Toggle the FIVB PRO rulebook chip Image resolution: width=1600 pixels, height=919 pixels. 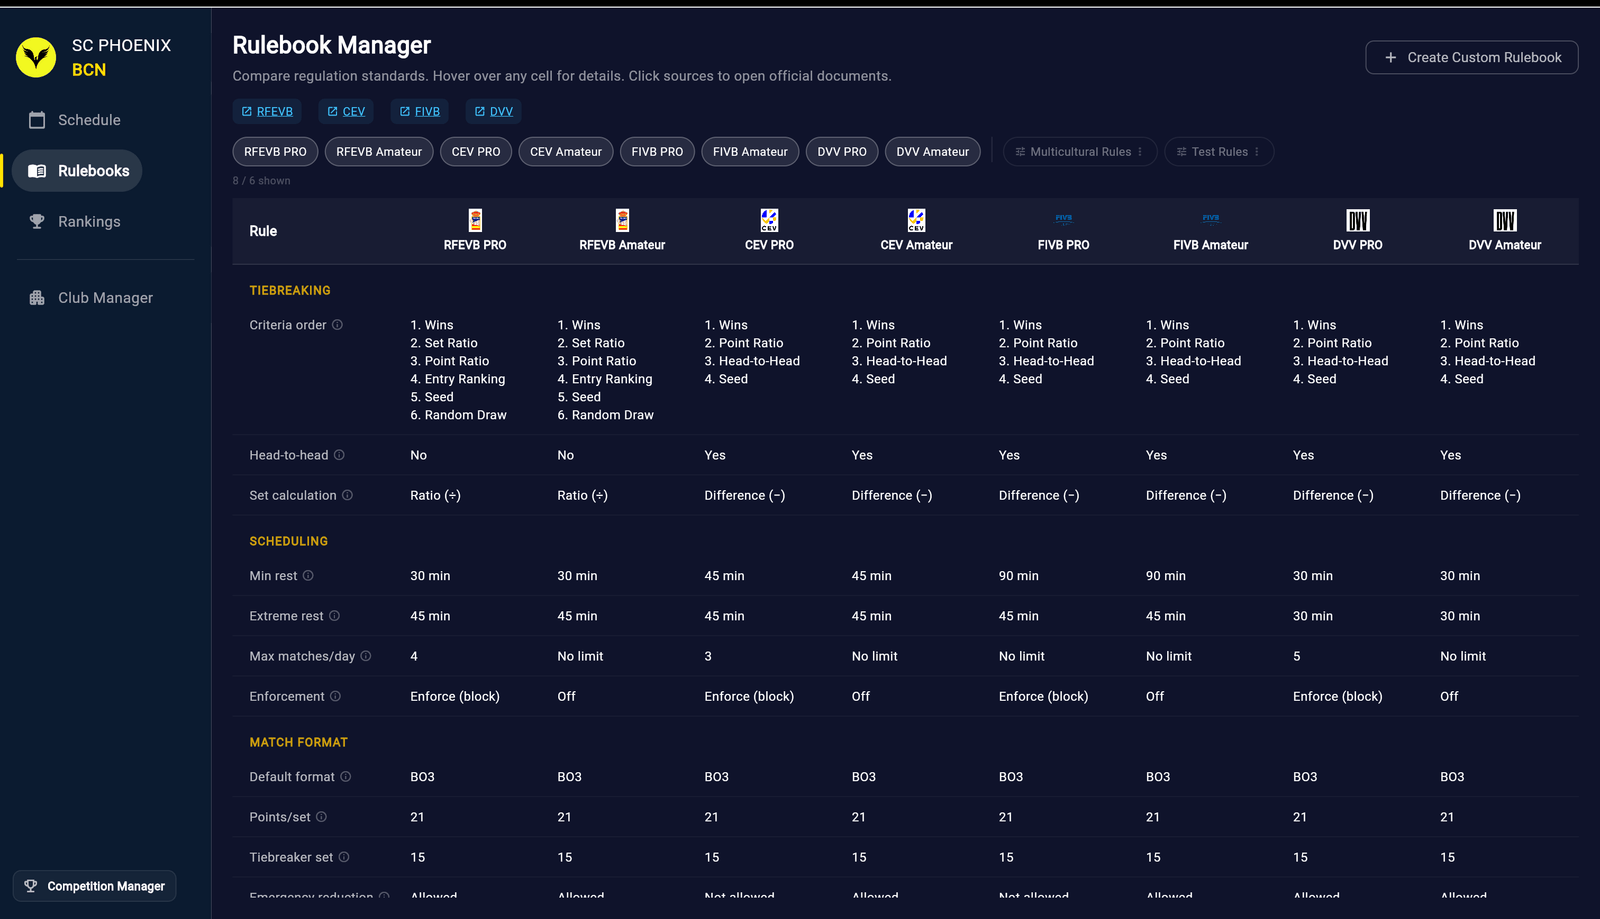coord(657,152)
